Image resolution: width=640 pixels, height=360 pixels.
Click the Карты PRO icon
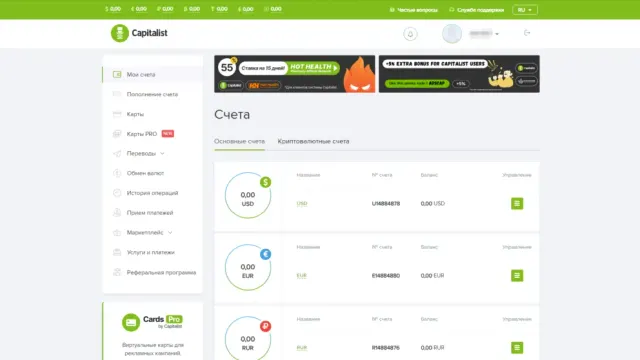coord(117,134)
